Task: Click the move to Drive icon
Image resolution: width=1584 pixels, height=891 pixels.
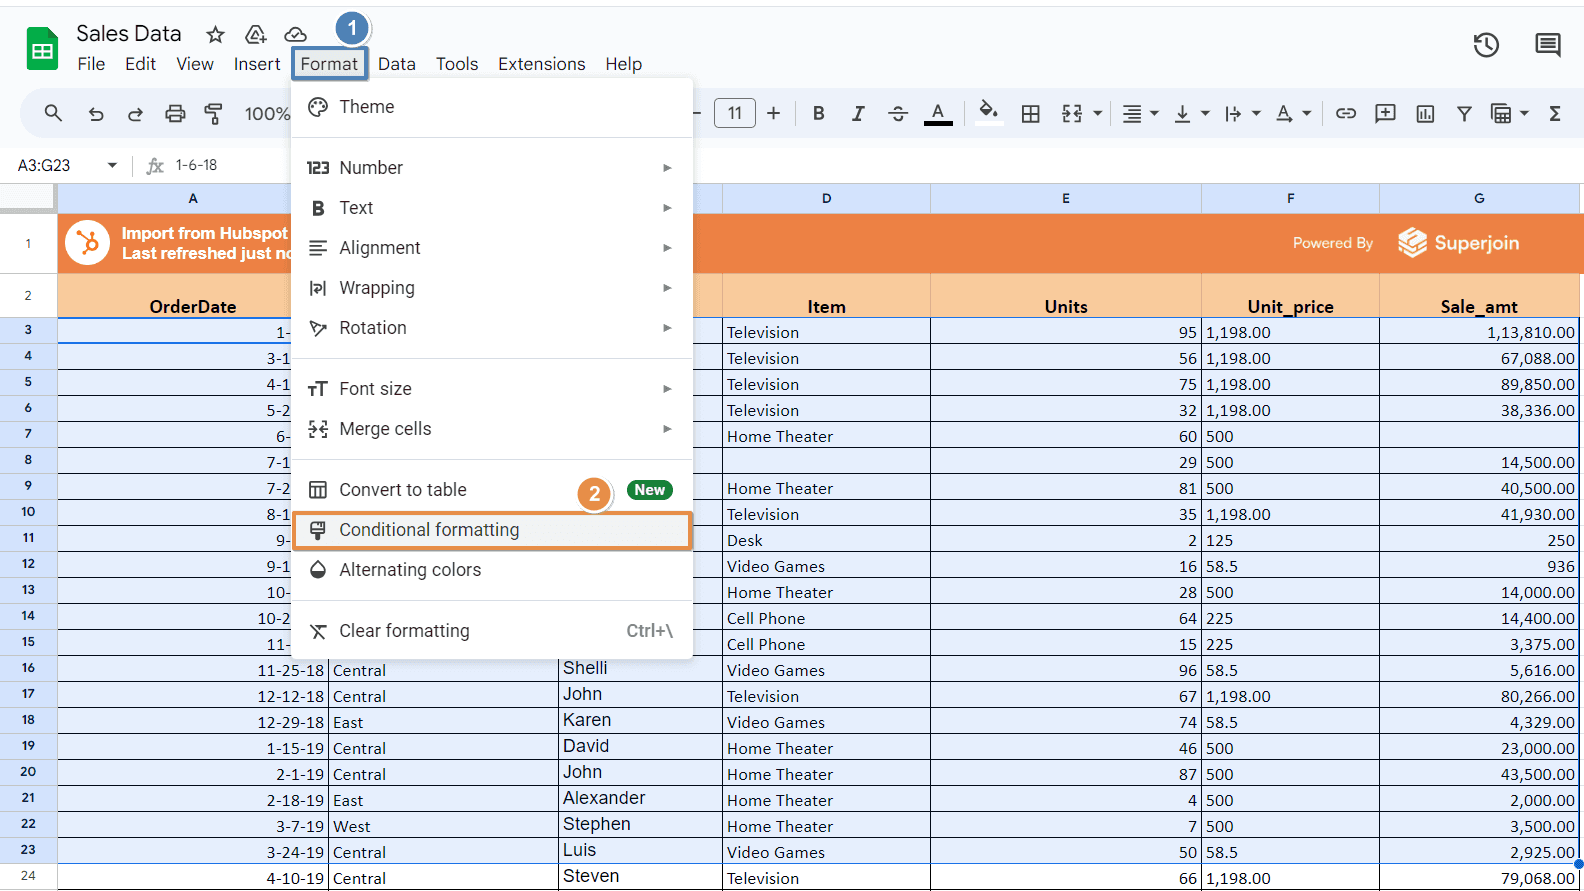Action: pyautogui.click(x=256, y=35)
